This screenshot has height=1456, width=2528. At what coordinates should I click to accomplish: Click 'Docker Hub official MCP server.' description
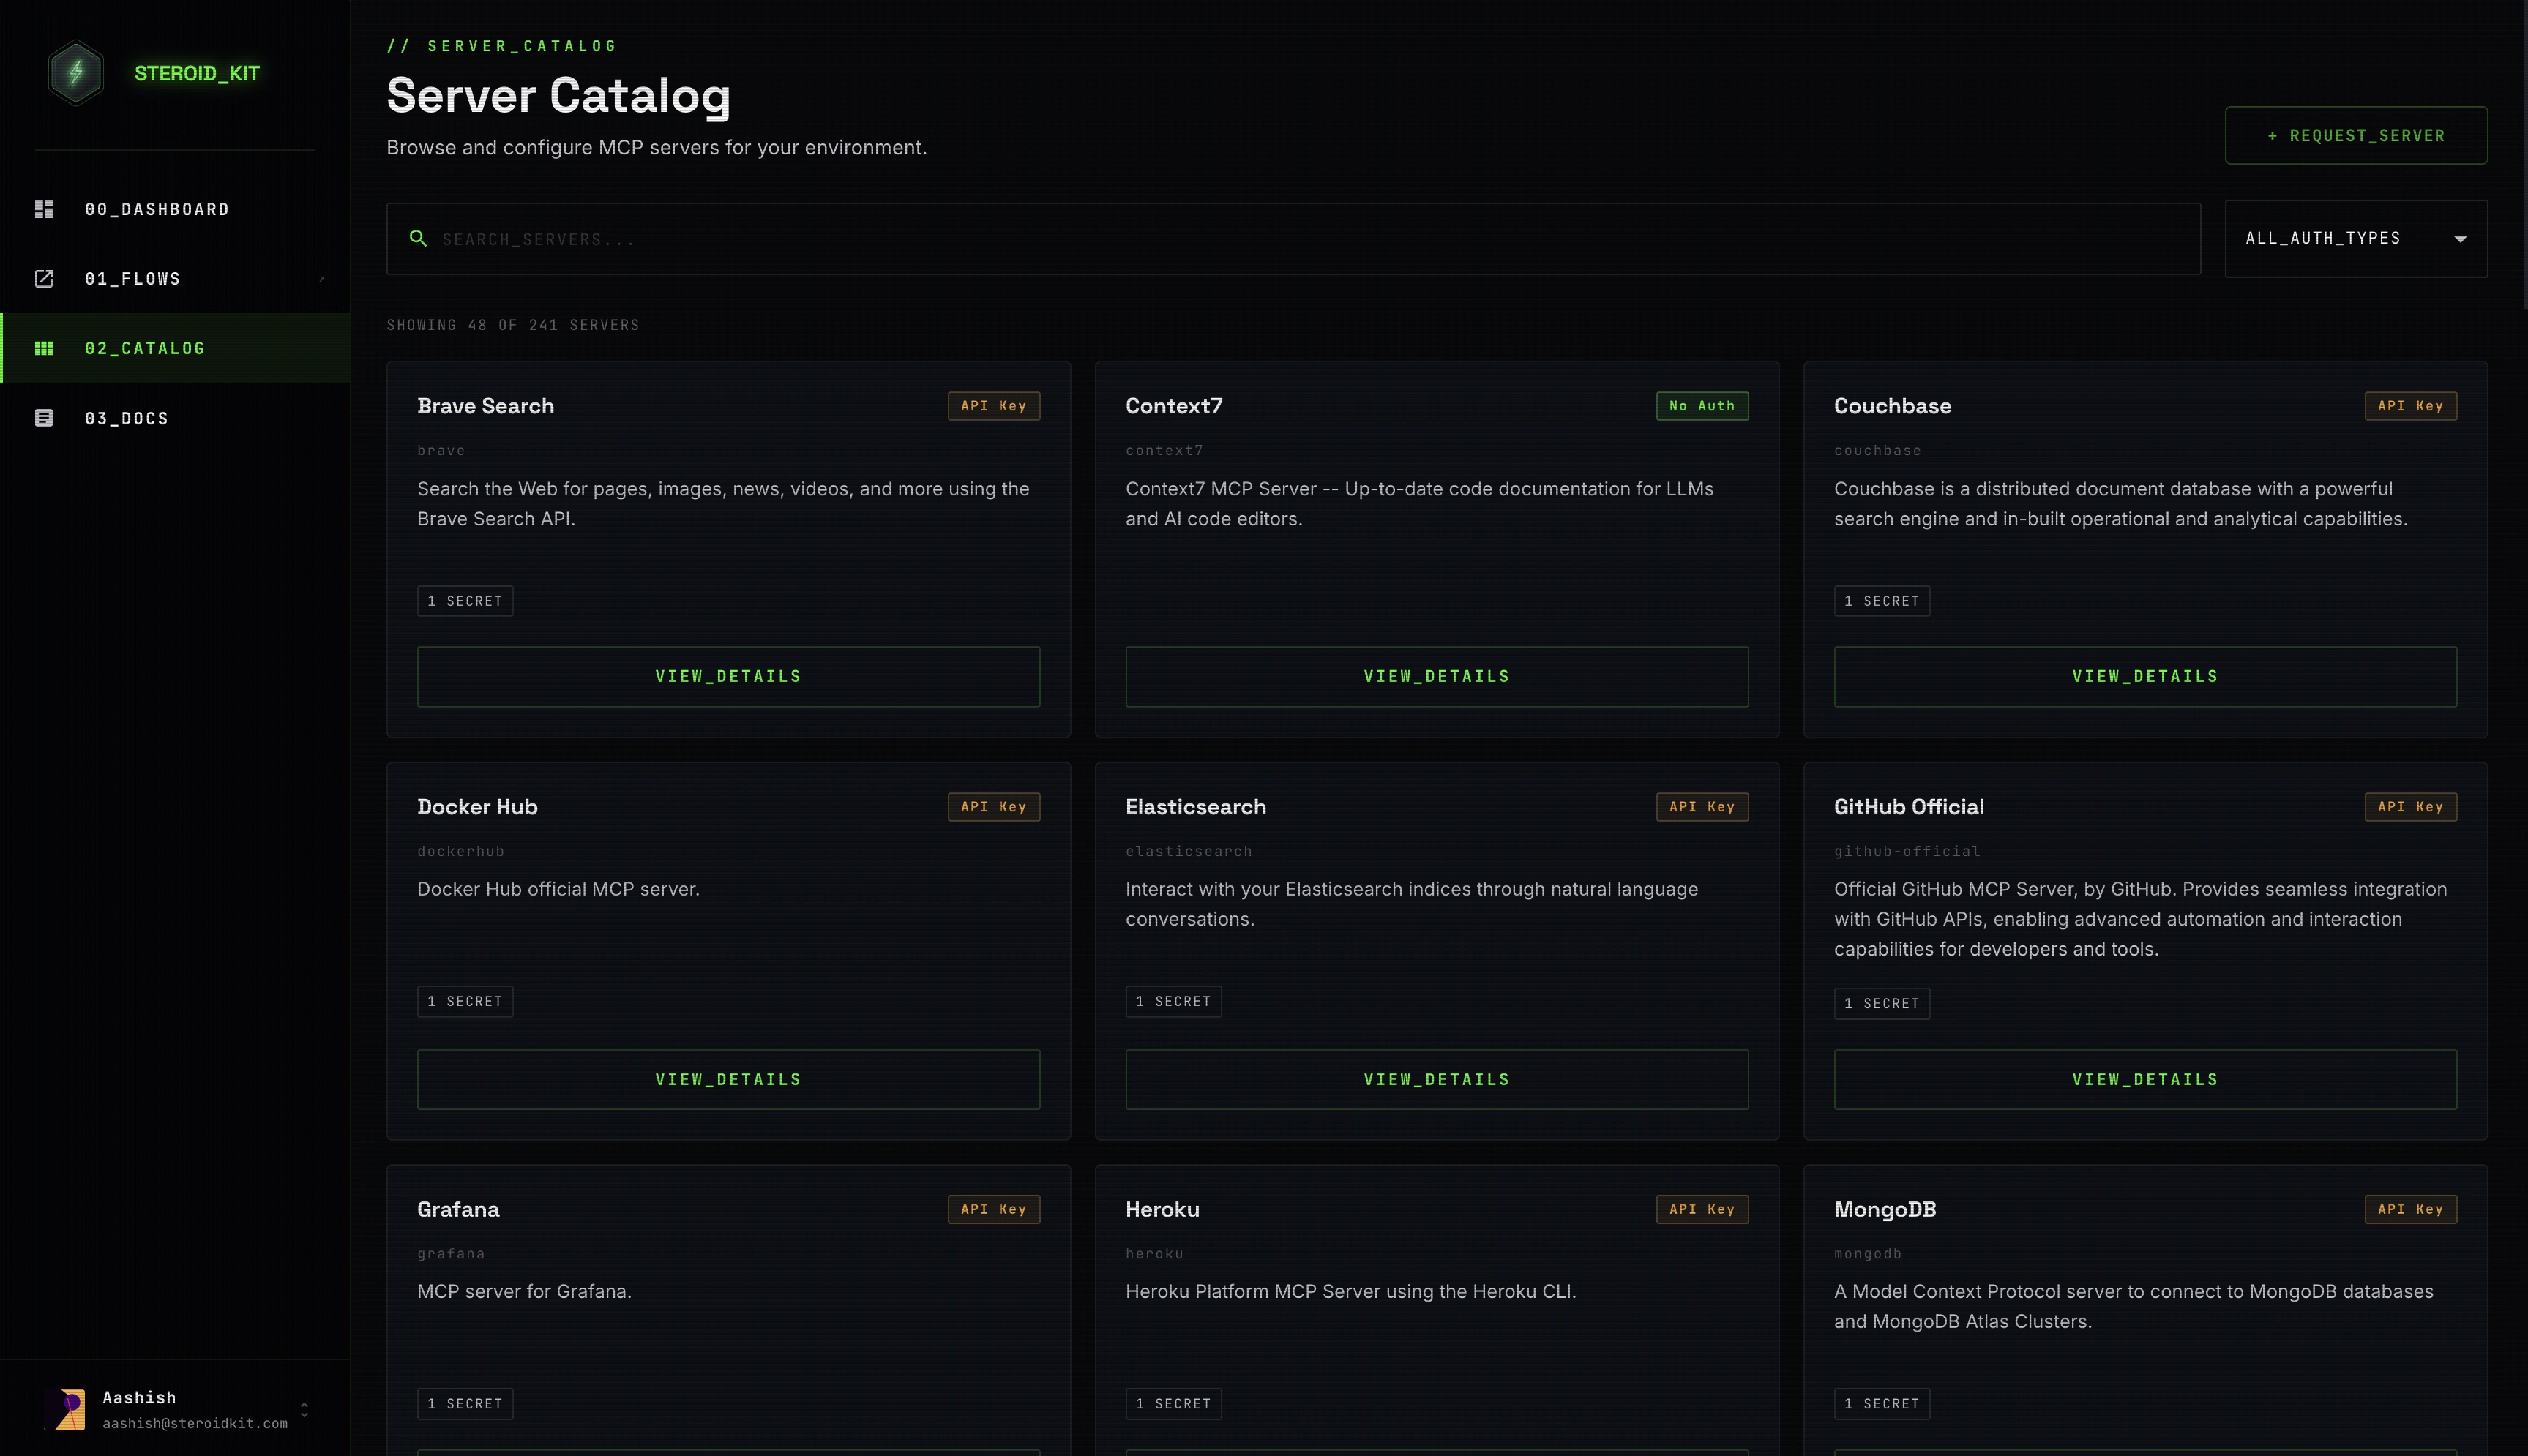click(x=558, y=889)
